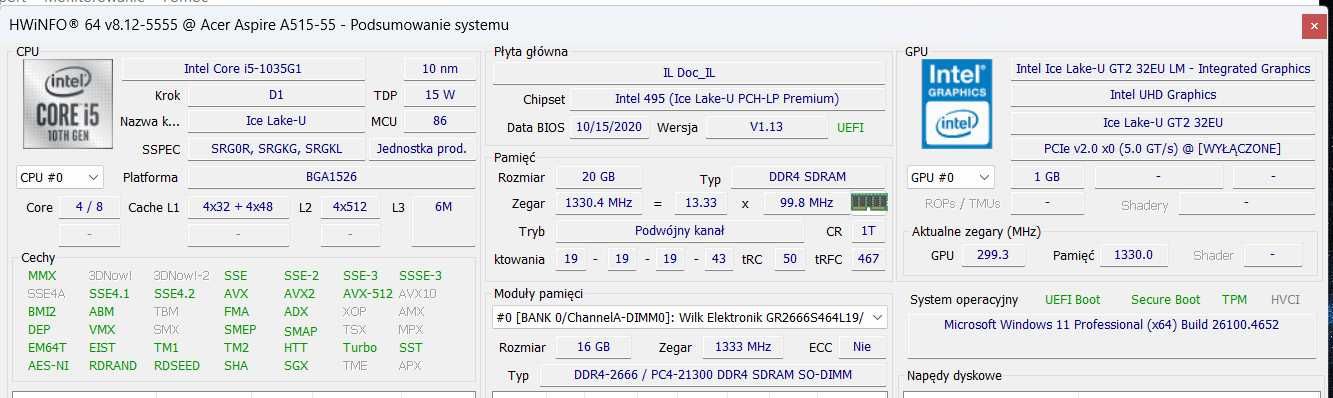Click the SSE4.1 feature label
1333x398 pixels.
tap(109, 294)
